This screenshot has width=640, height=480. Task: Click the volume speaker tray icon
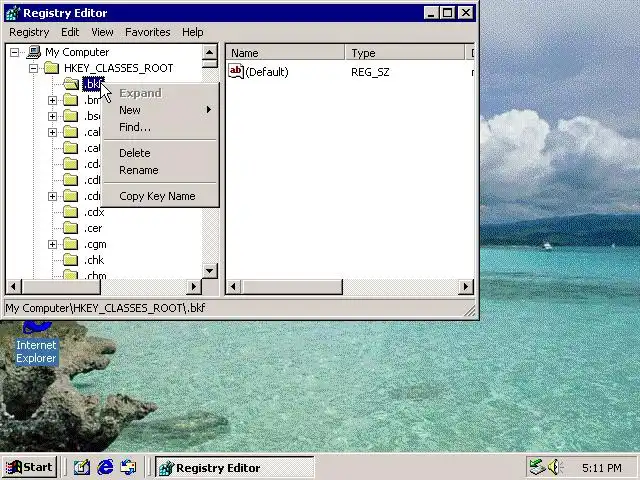pyautogui.click(x=555, y=467)
